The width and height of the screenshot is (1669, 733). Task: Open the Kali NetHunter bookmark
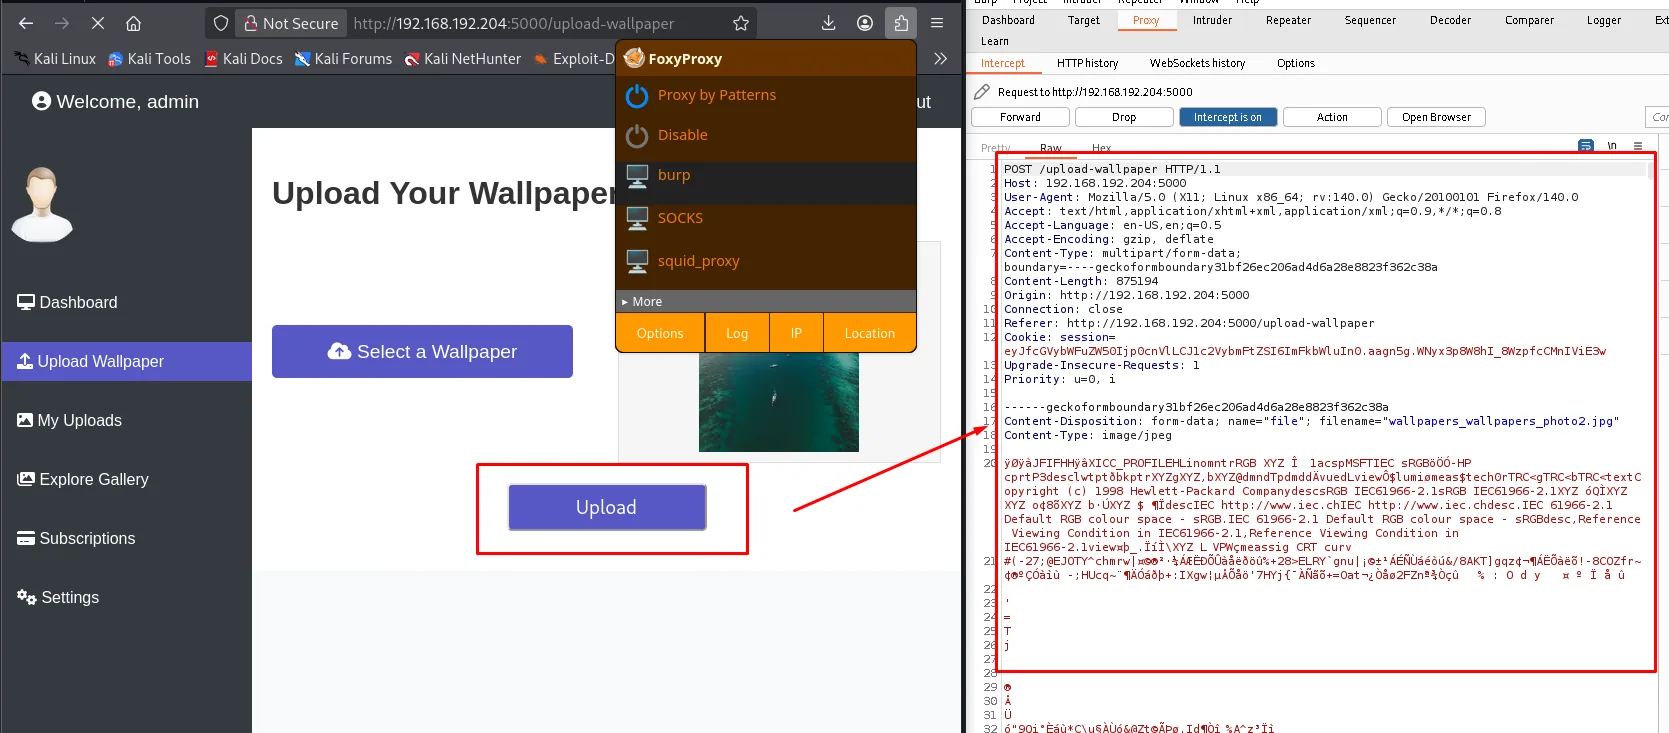pyautogui.click(x=462, y=59)
